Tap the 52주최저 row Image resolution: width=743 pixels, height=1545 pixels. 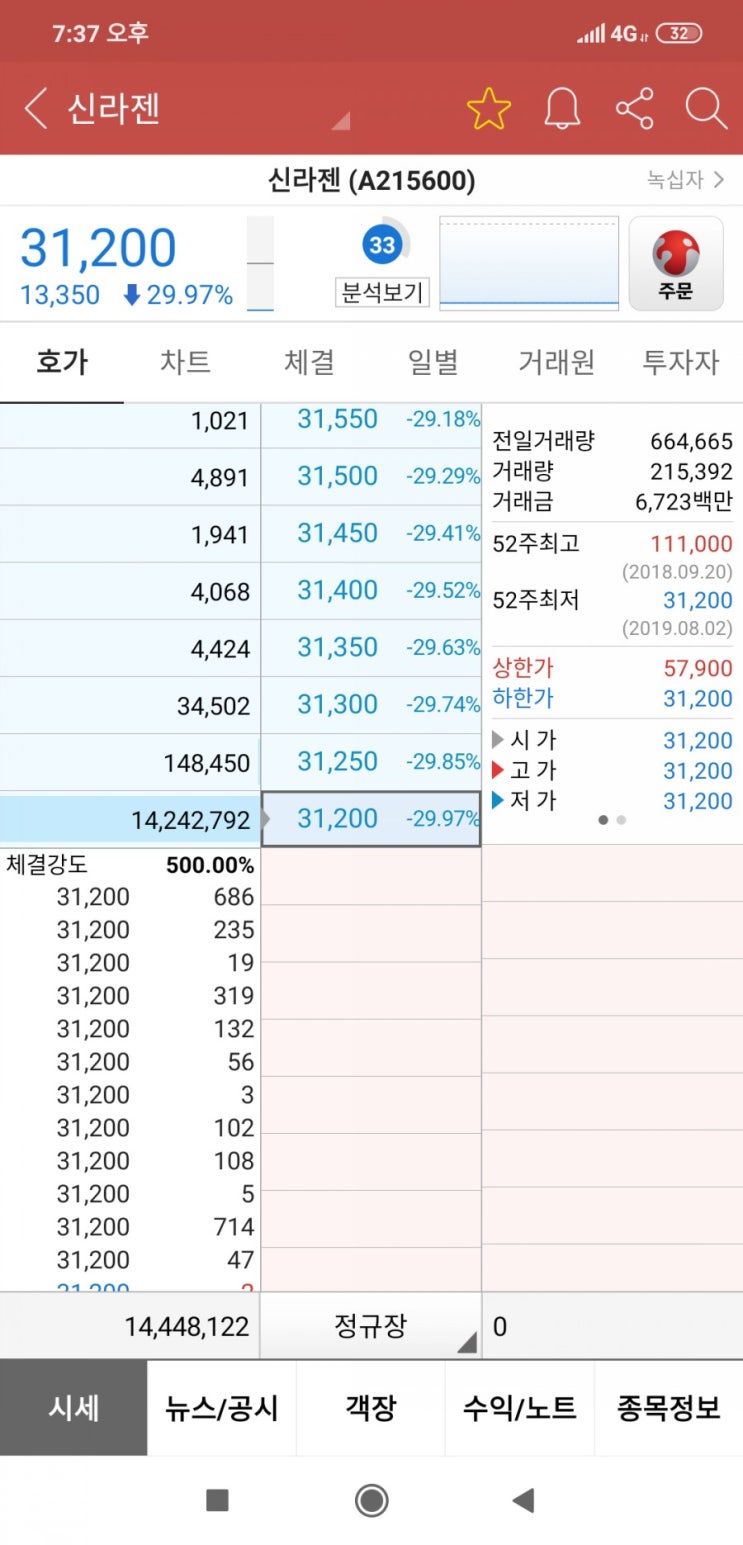point(612,601)
